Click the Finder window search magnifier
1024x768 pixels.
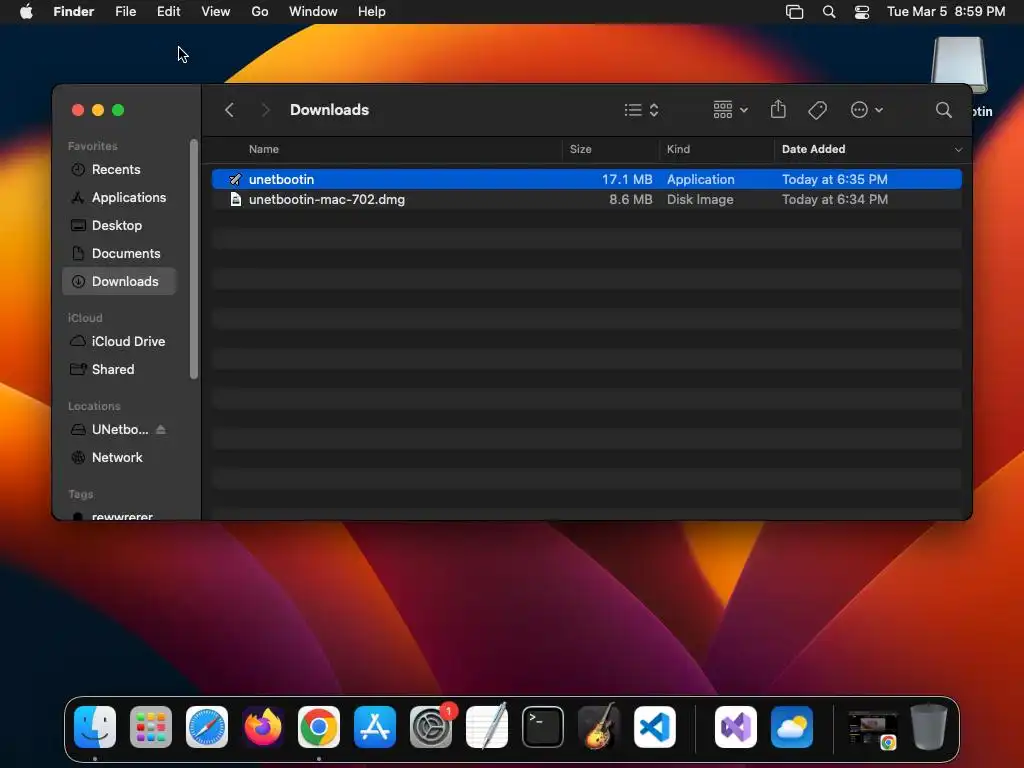(943, 110)
